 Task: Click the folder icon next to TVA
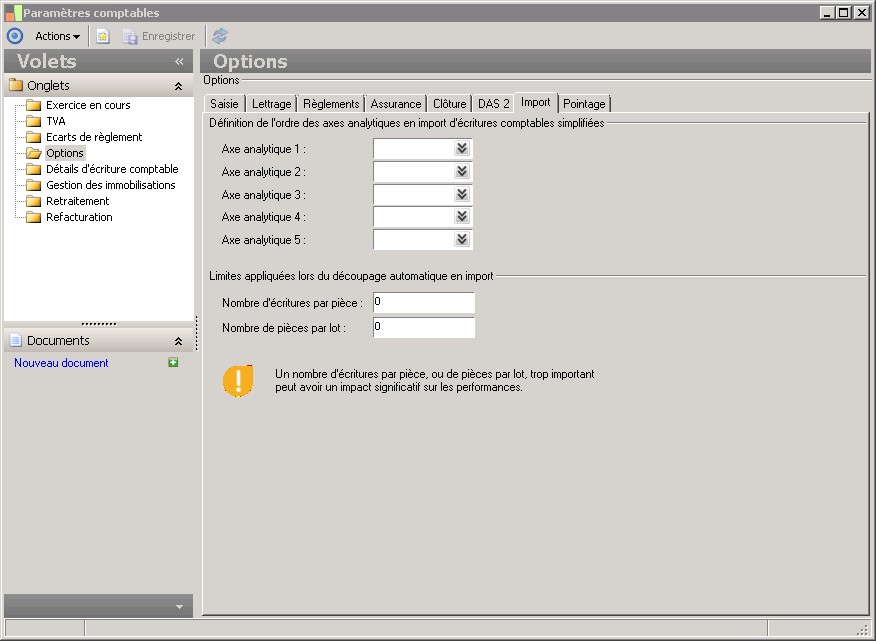[34, 121]
